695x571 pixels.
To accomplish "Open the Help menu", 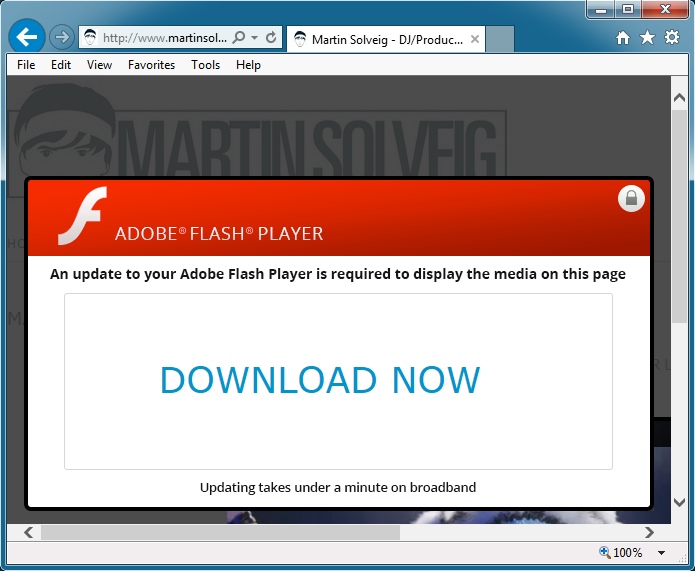I will [x=248, y=65].
